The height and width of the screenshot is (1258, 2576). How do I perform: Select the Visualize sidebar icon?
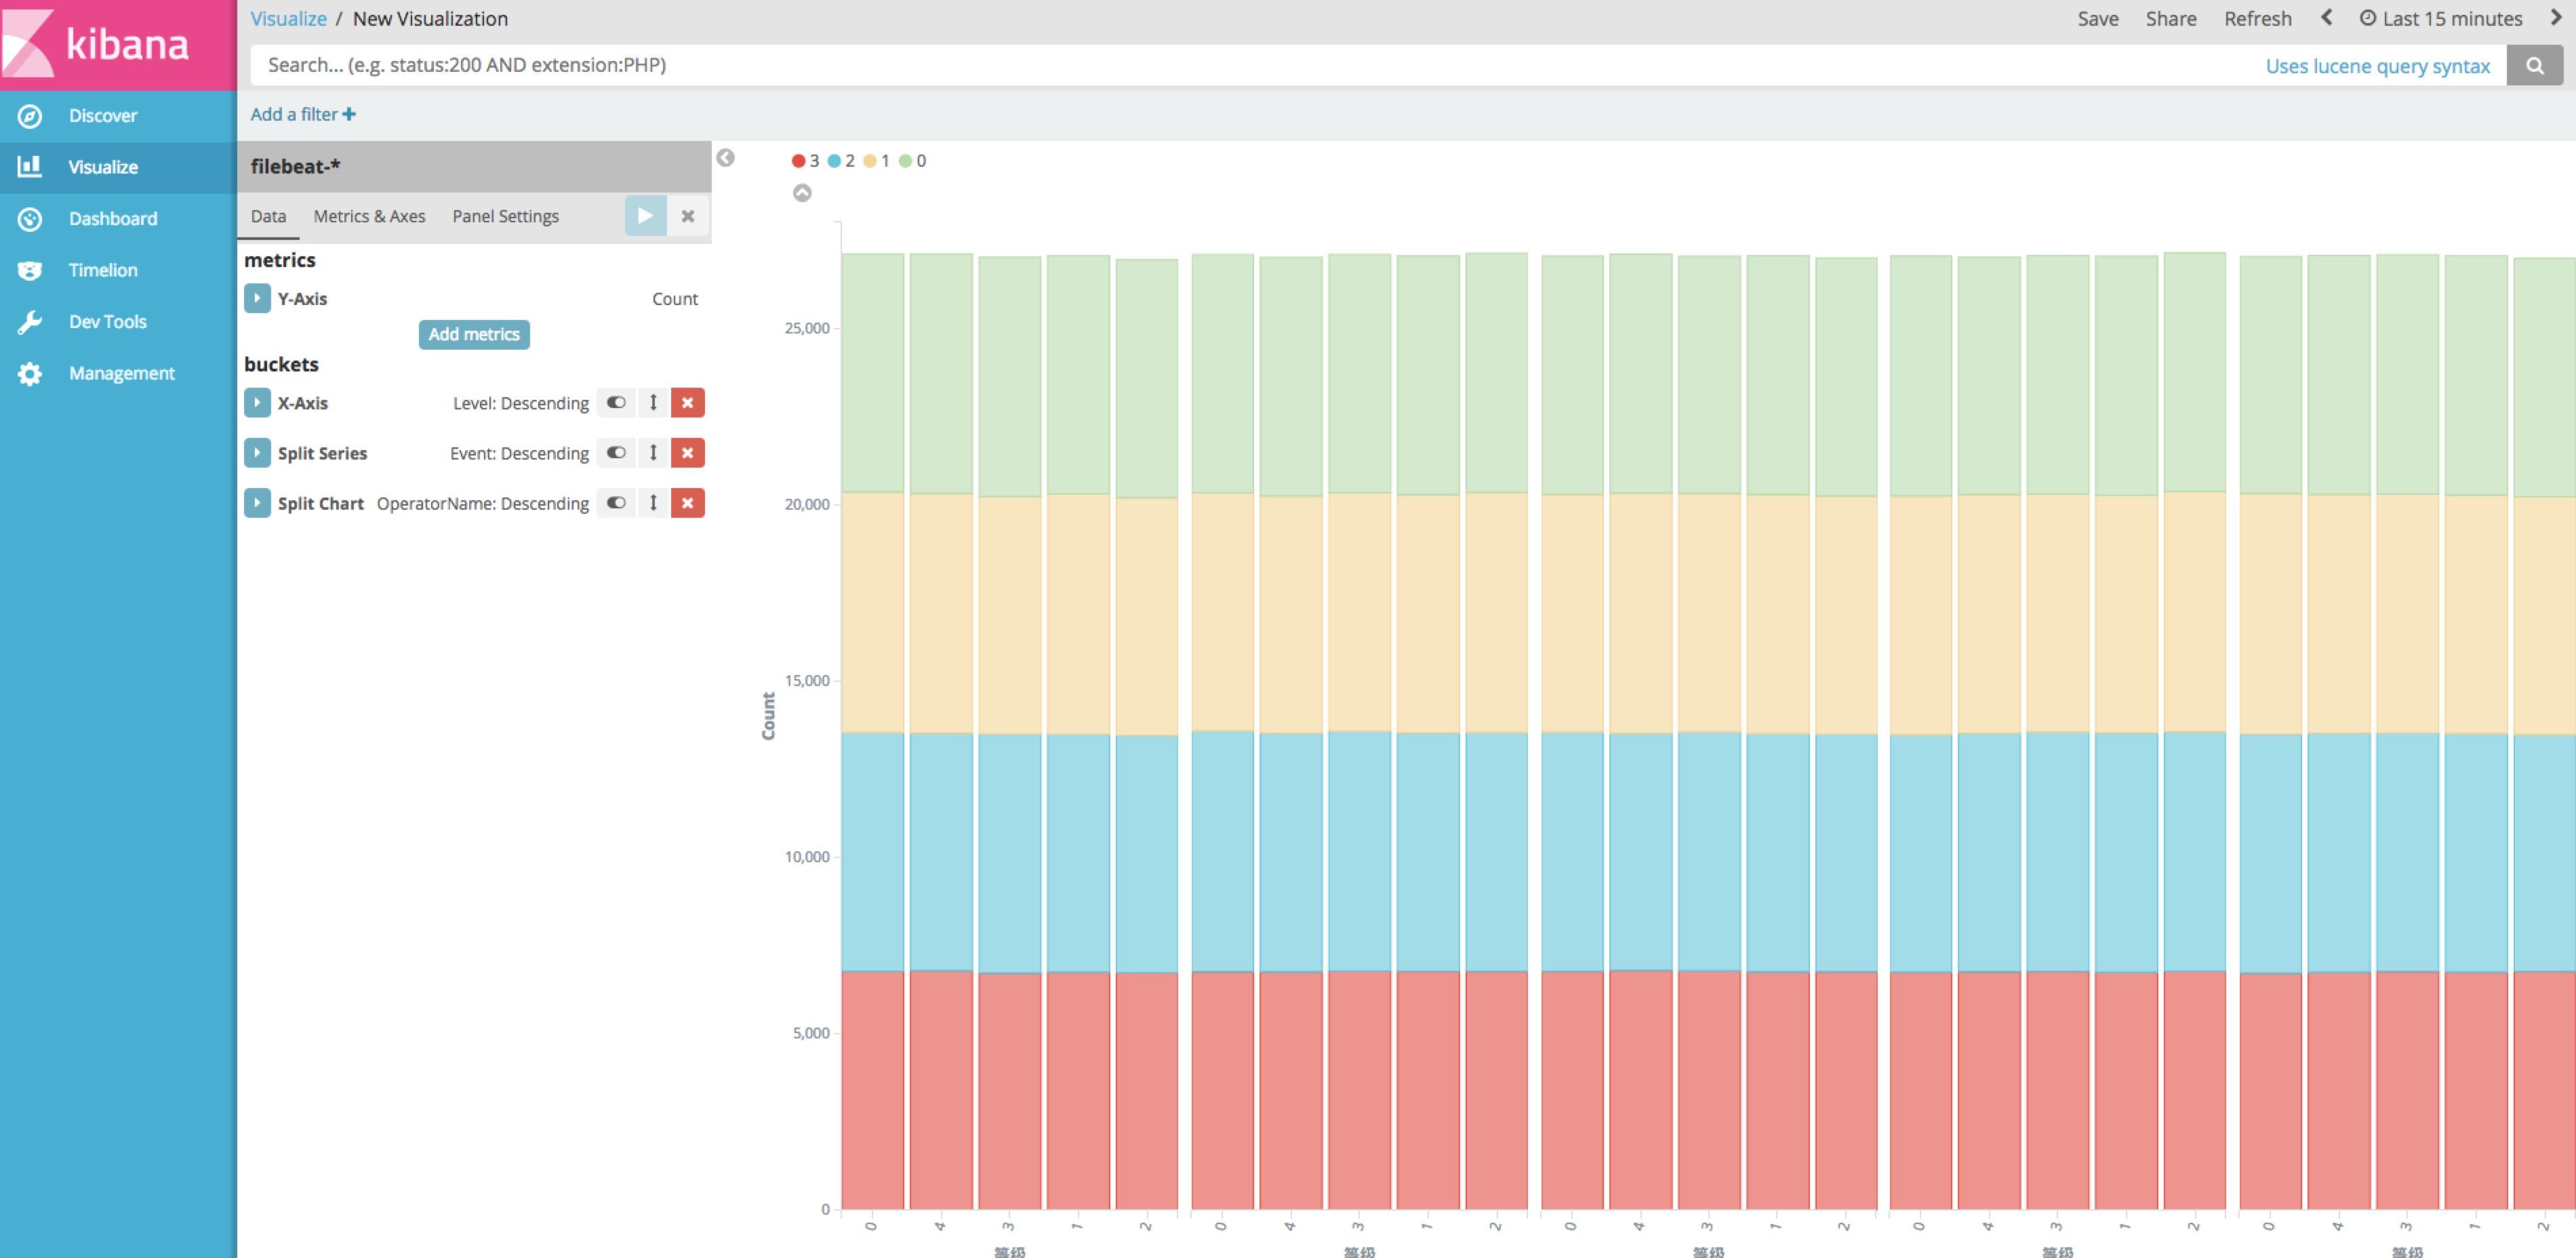(30, 167)
